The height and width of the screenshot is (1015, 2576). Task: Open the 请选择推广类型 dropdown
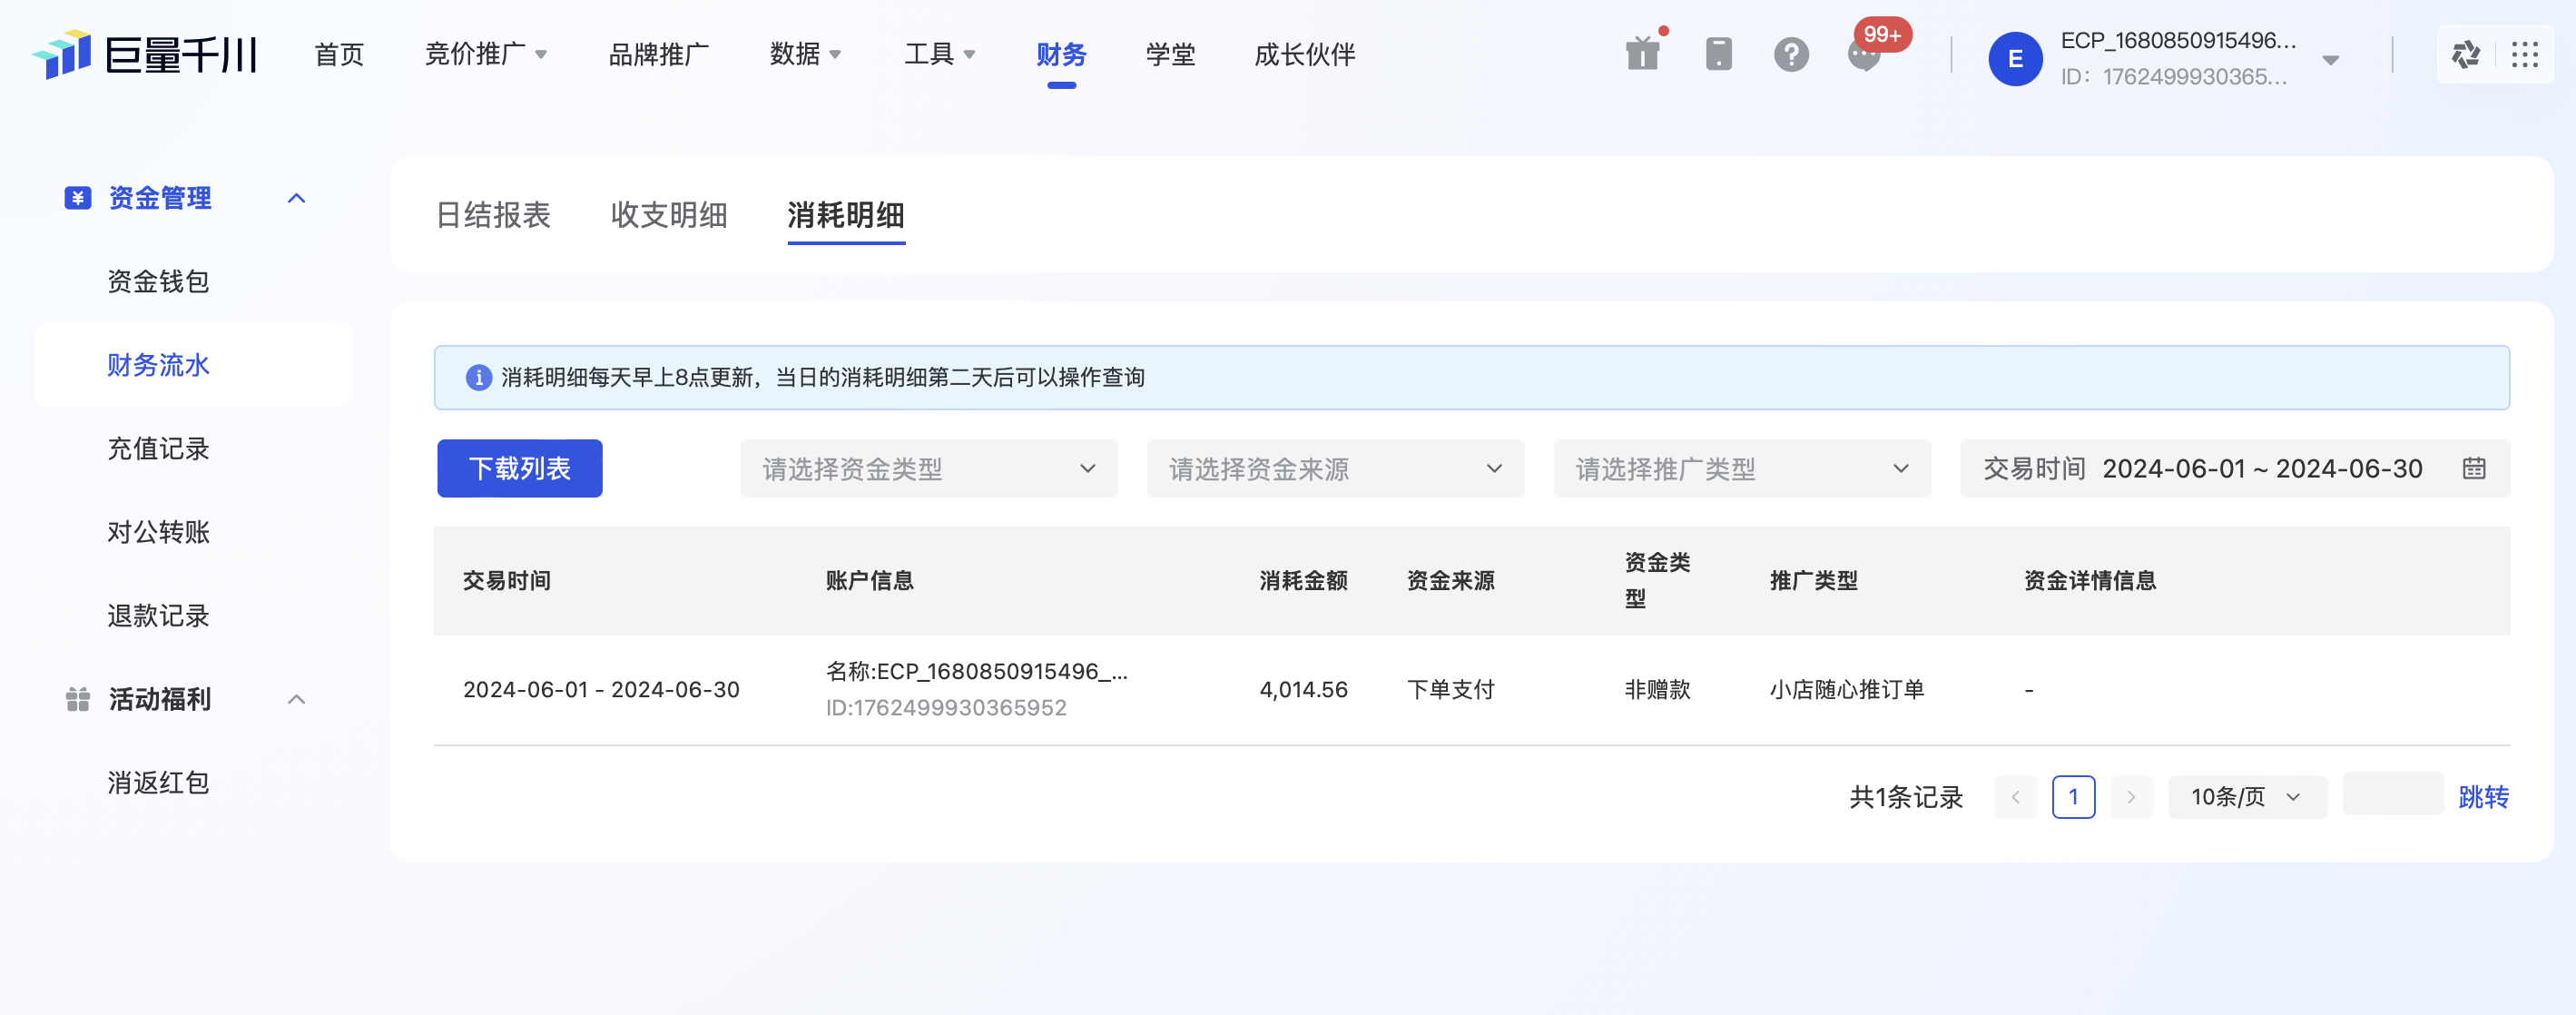[x=1741, y=468]
